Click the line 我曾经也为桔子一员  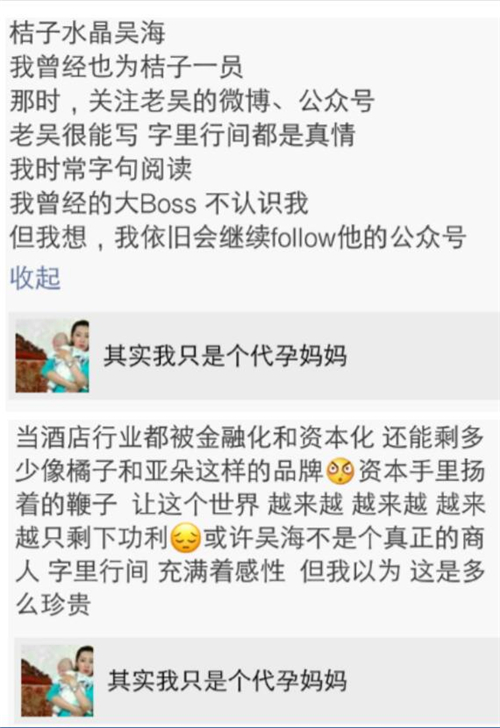tap(126, 67)
